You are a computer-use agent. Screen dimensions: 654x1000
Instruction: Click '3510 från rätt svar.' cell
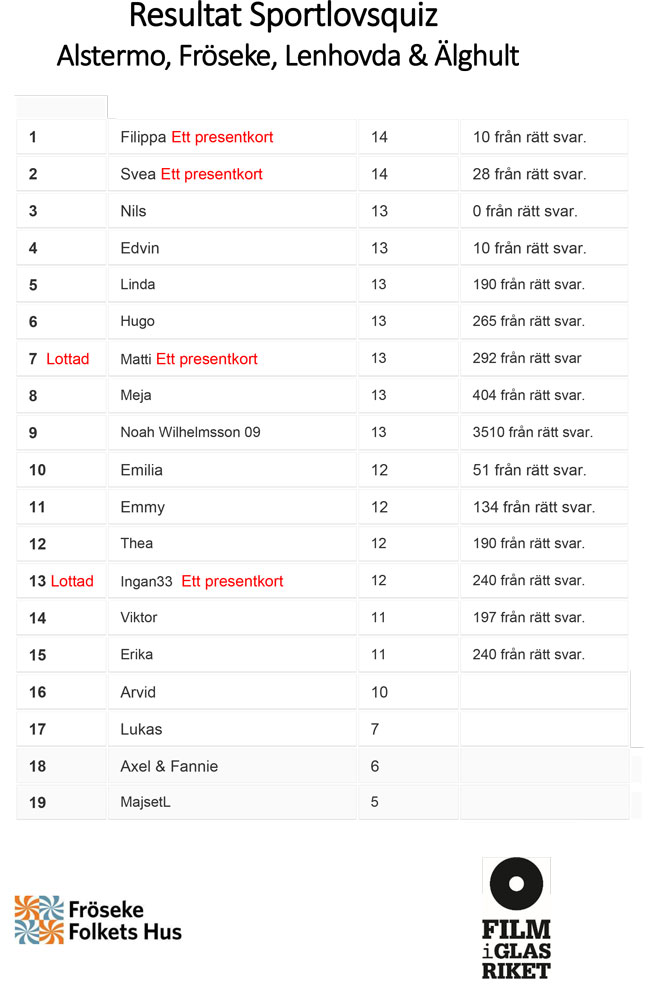click(532, 433)
